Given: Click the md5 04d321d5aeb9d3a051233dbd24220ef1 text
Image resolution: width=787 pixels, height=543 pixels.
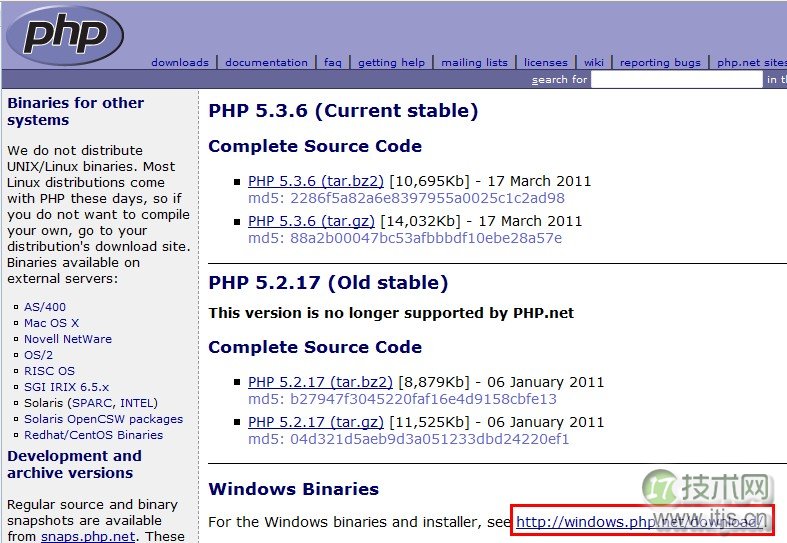Looking at the screenshot, I should tap(409, 440).
